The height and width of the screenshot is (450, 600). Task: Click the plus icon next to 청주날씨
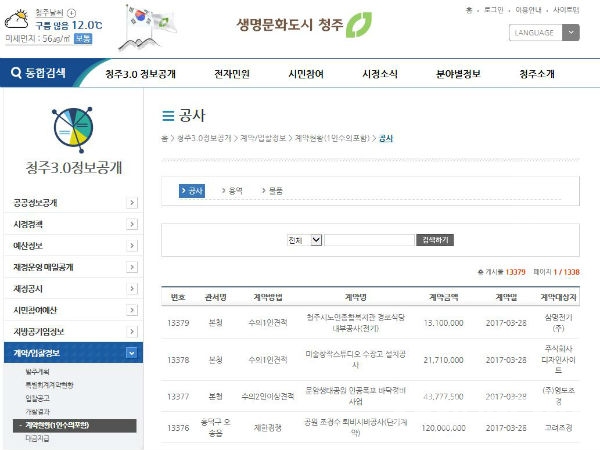(71, 12)
